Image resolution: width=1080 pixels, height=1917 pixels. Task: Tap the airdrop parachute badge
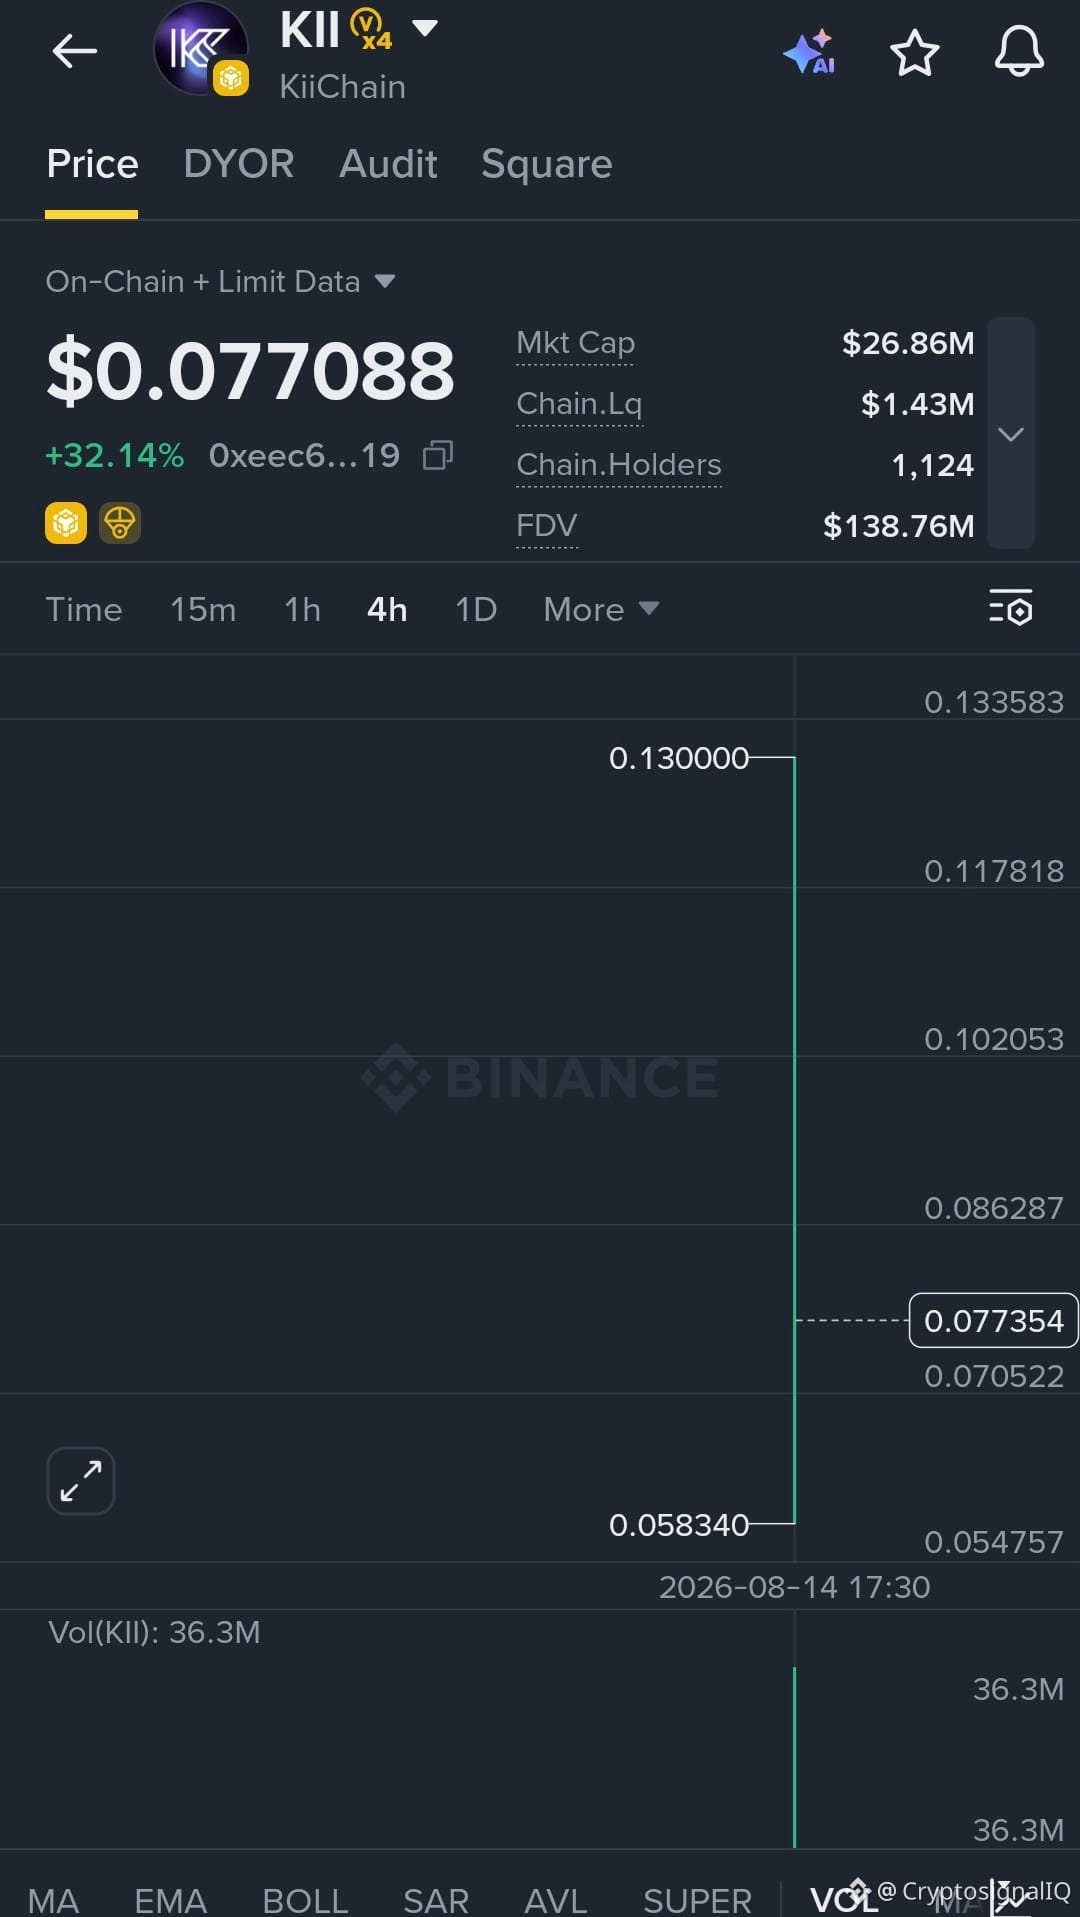tap(120, 523)
